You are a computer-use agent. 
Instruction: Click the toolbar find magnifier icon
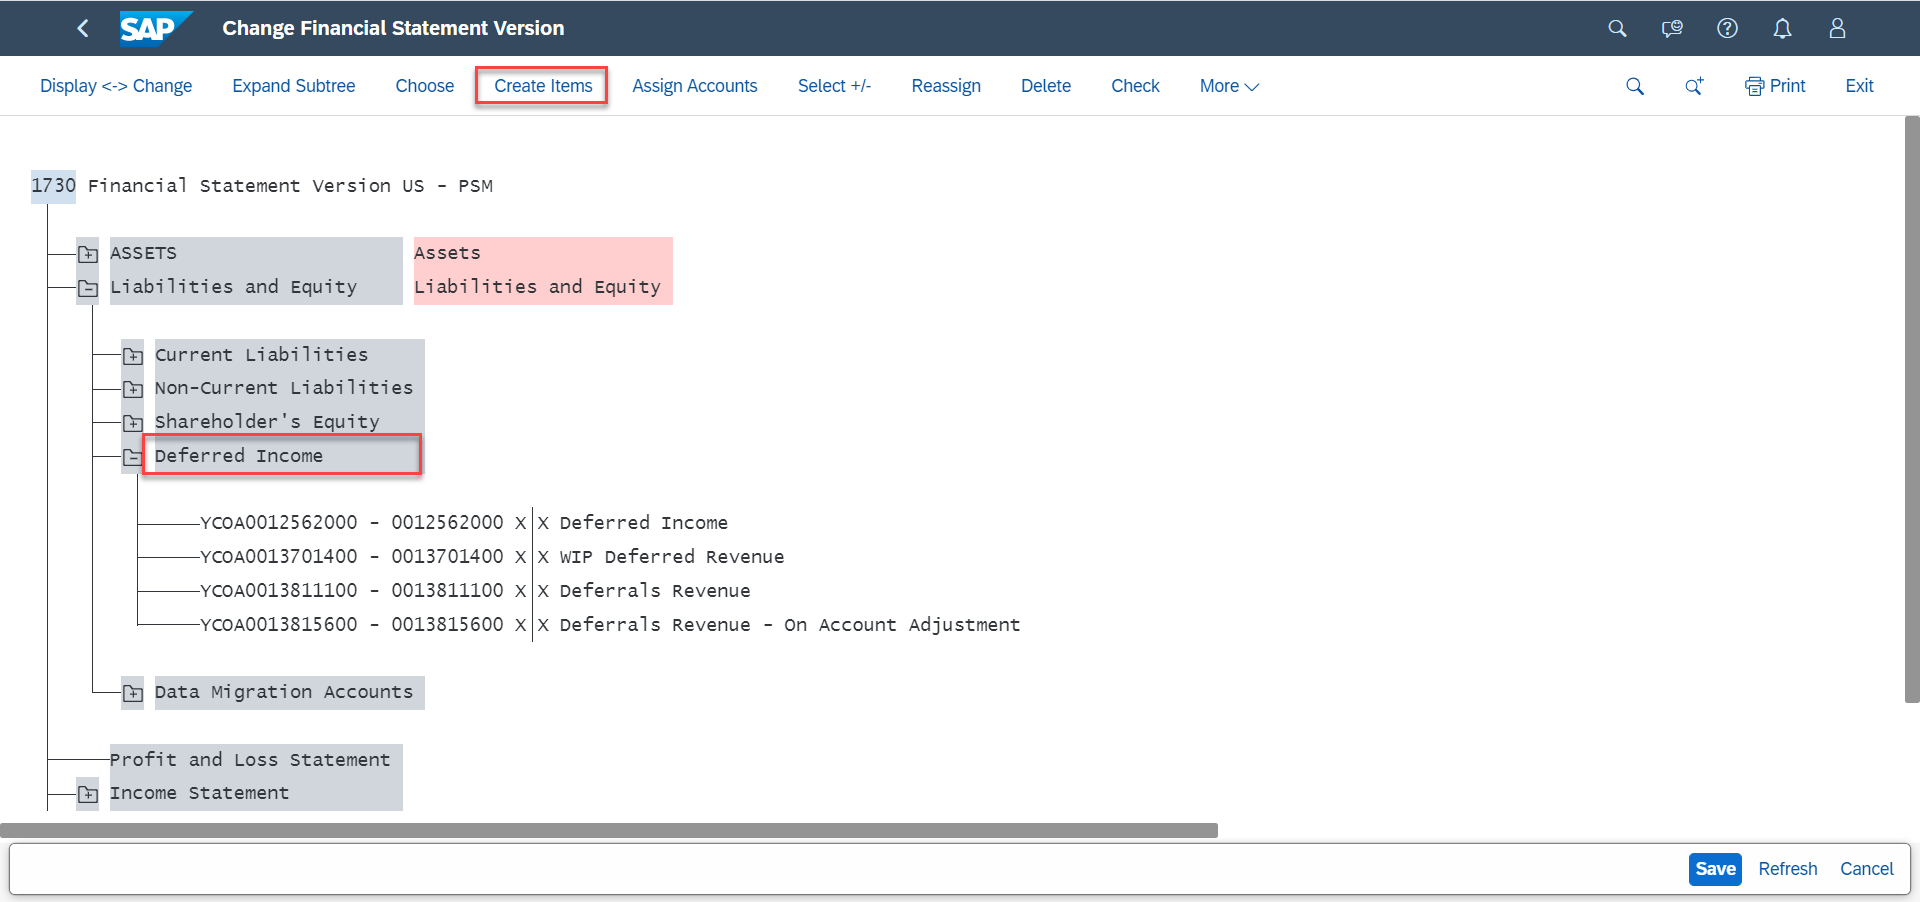click(x=1635, y=86)
